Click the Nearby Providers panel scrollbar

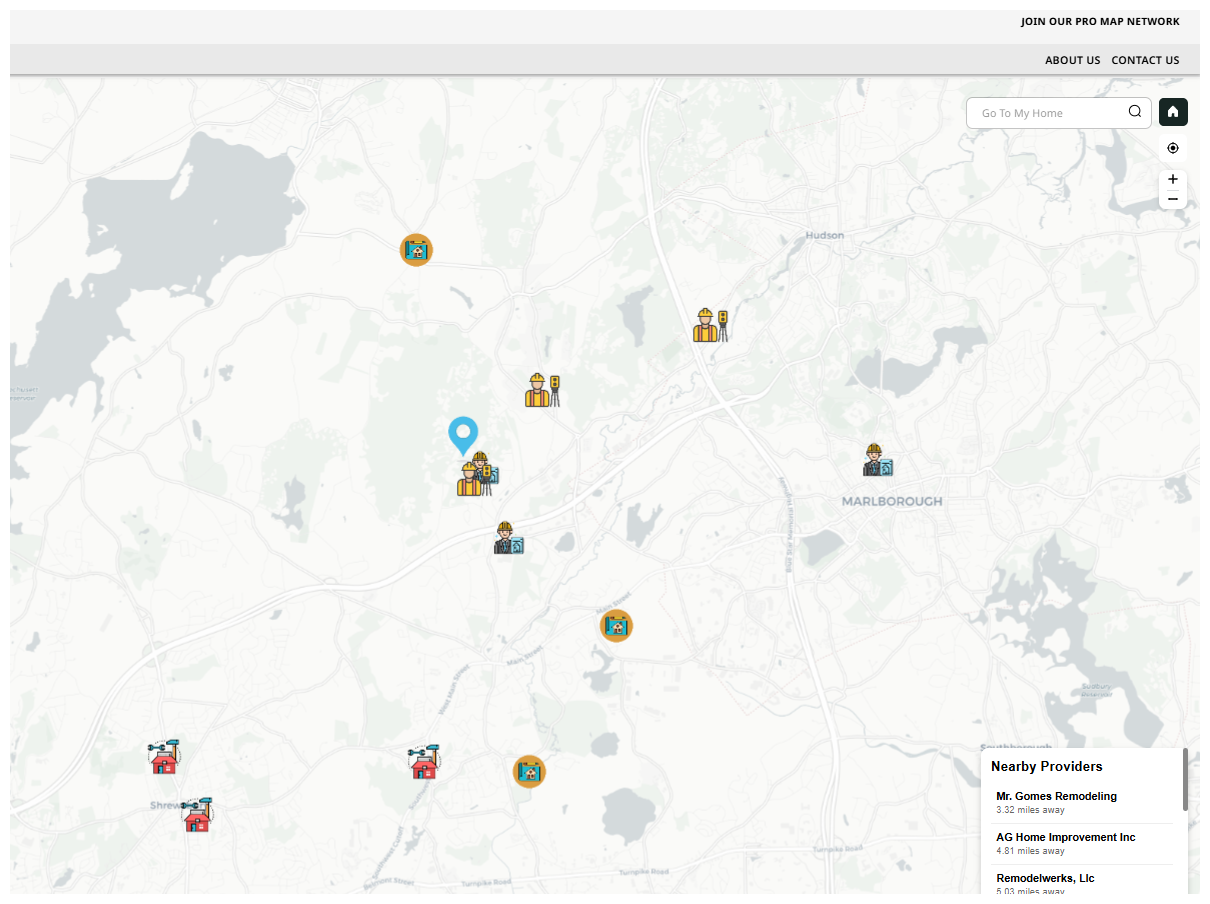(1185, 780)
